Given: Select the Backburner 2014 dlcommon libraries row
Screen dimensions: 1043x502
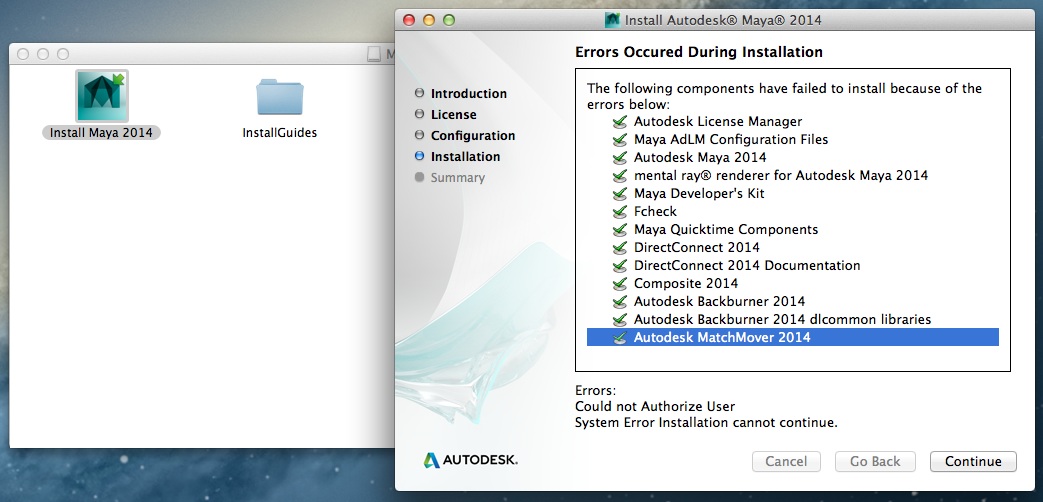Looking at the screenshot, I should (793, 319).
